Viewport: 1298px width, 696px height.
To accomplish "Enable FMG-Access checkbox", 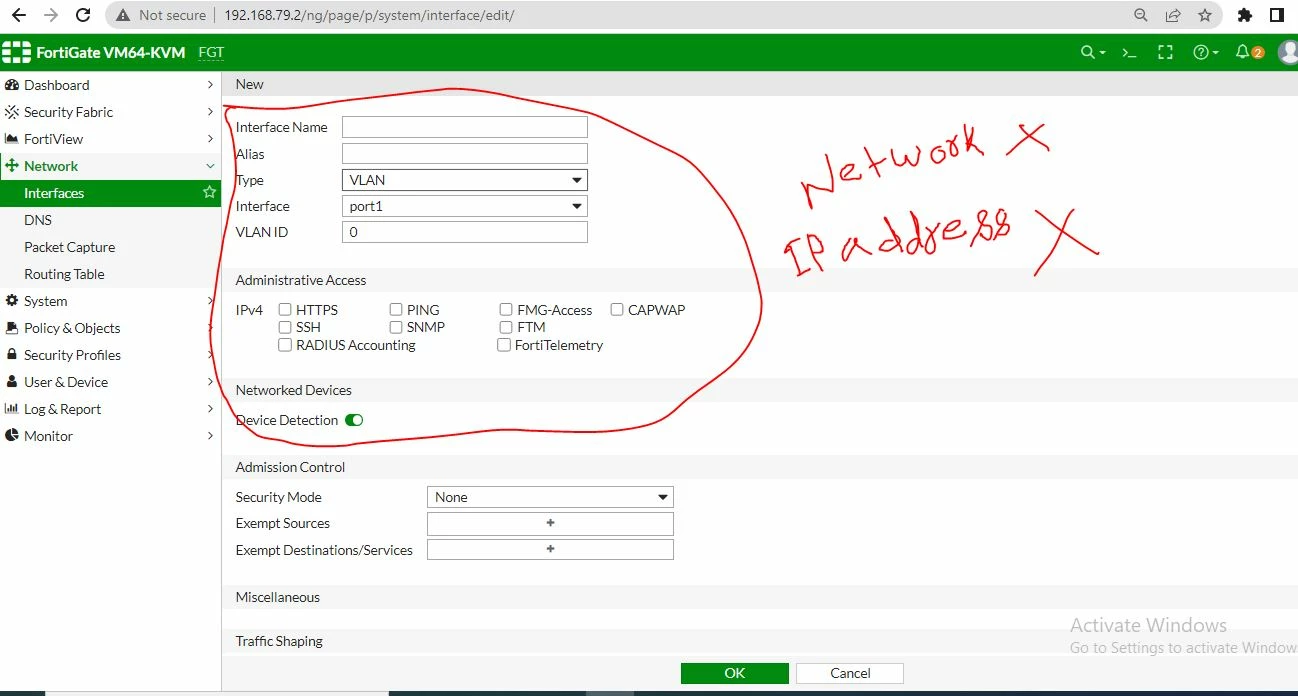I will tap(506, 310).
